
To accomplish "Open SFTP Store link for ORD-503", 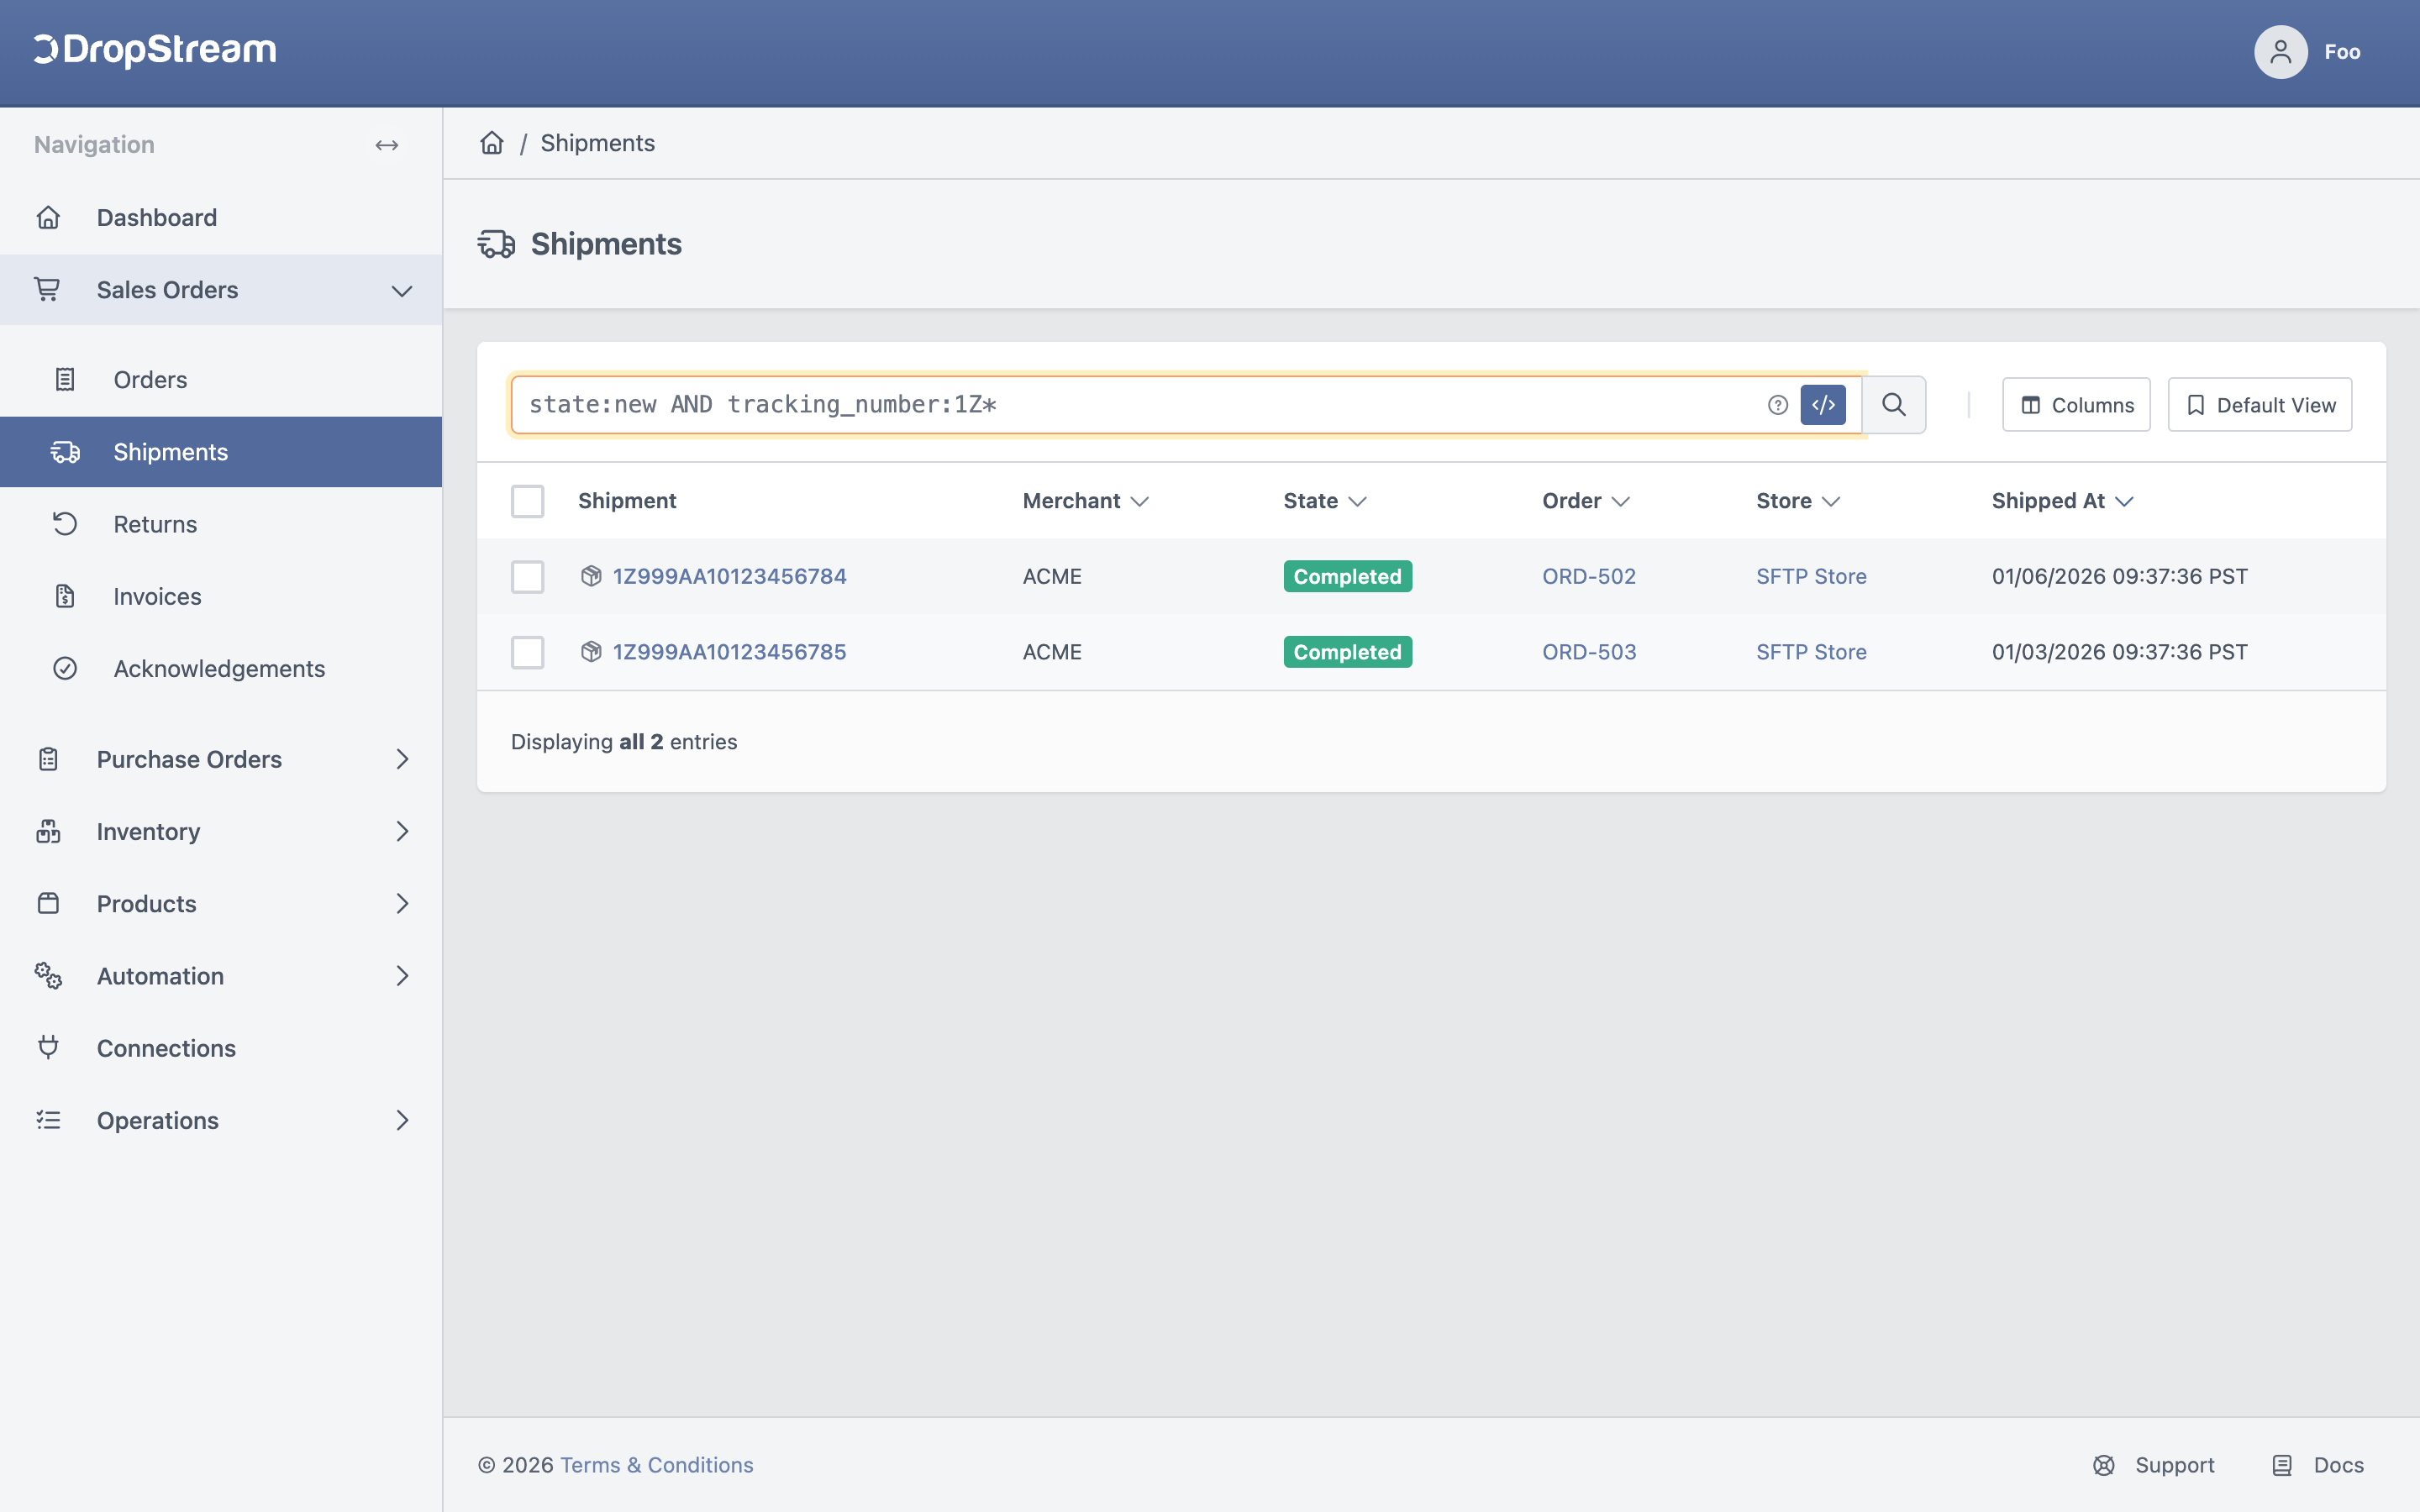I will point(1811,652).
